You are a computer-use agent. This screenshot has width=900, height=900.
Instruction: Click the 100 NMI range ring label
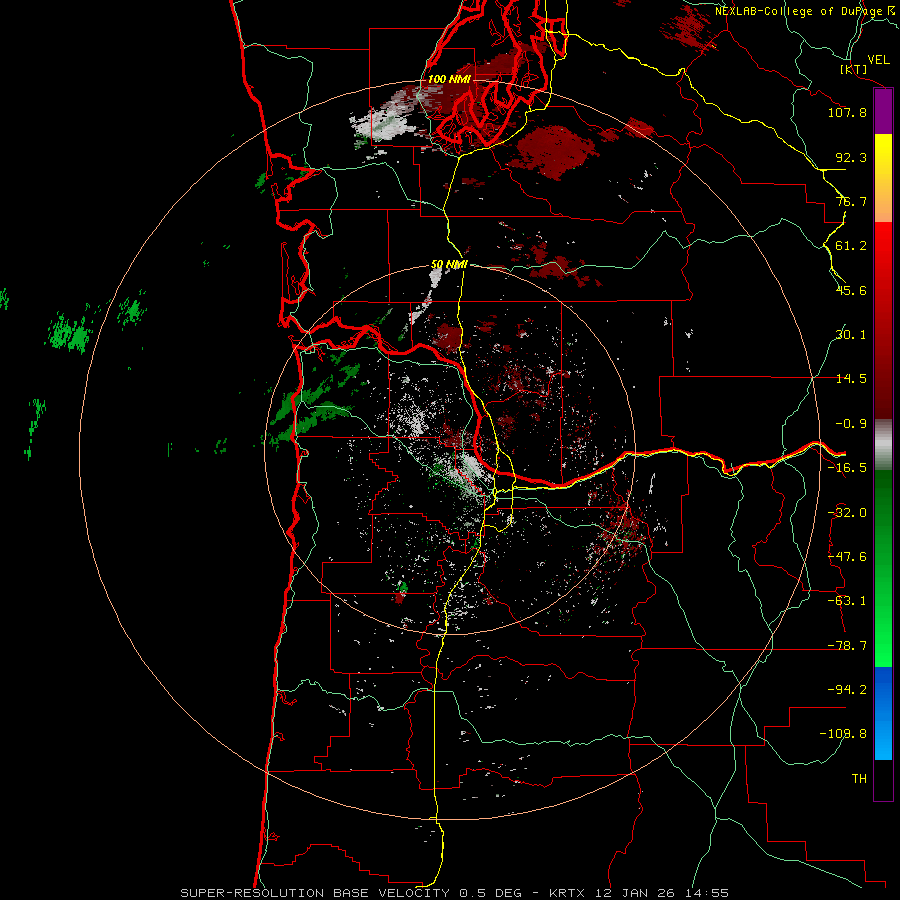449,79
